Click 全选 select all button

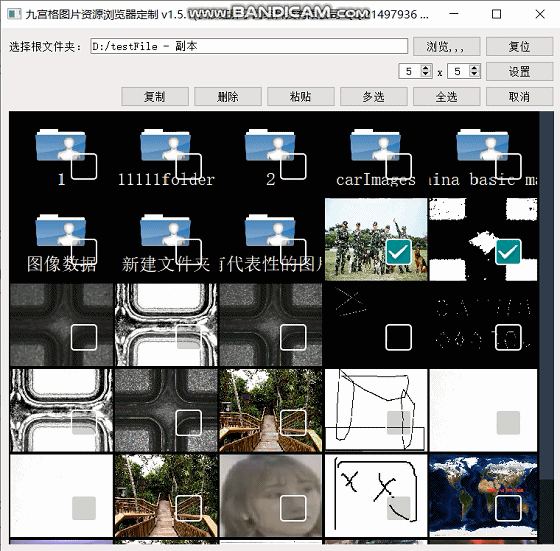coord(446,96)
